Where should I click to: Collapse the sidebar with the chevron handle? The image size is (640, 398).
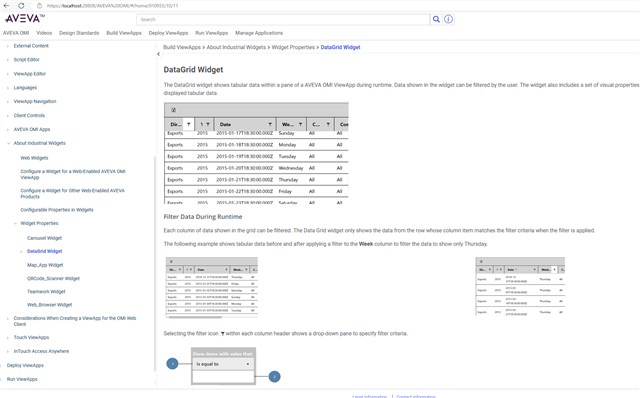pyautogui.click(x=158, y=54)
